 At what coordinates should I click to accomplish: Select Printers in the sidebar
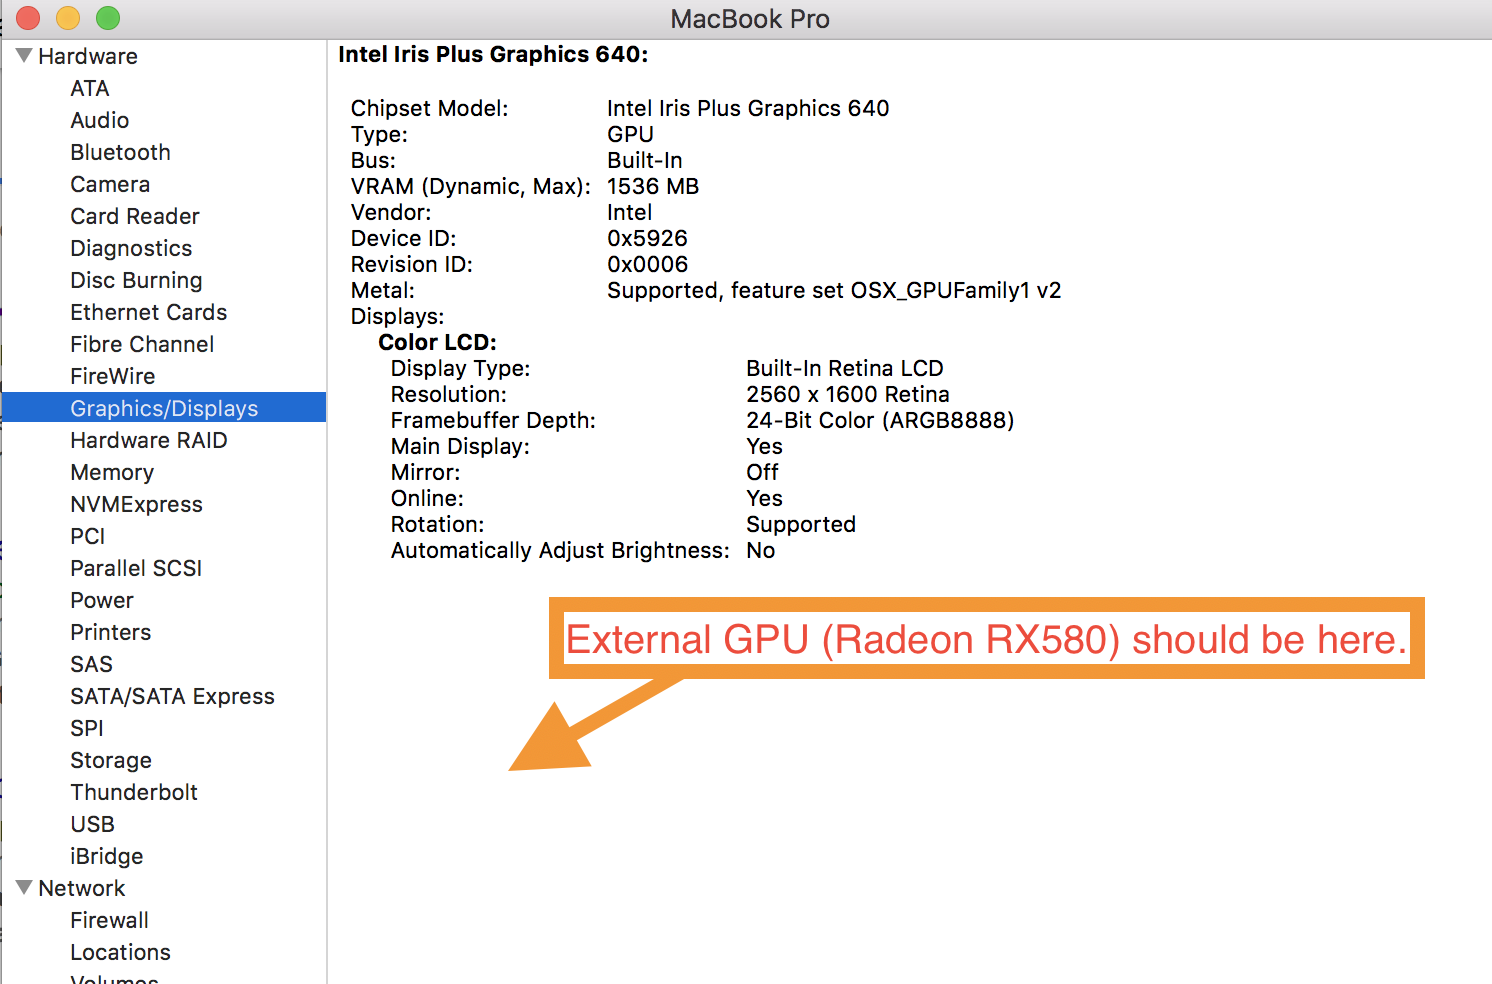click(x=111, y=632)
